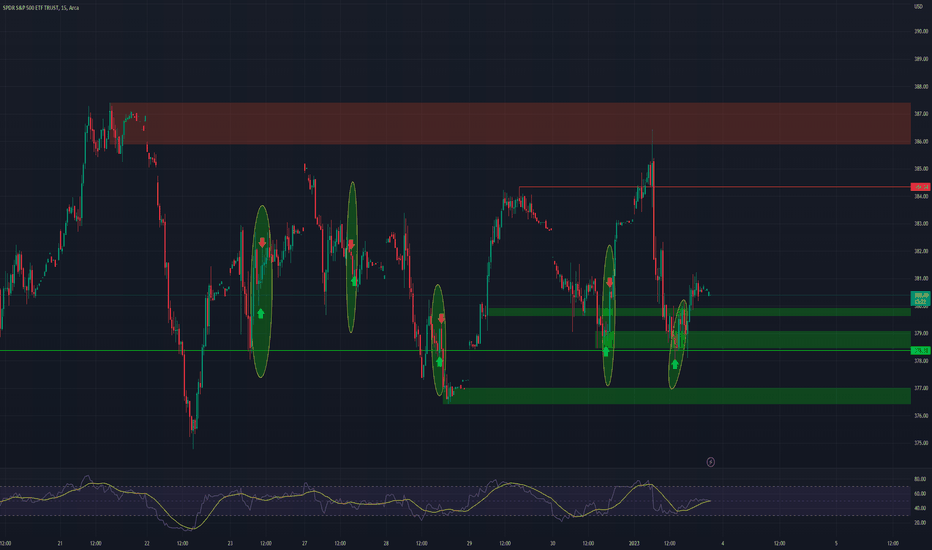
Task: Select the large red resistance zone rectangle
Action: click(x=510, y=124)
